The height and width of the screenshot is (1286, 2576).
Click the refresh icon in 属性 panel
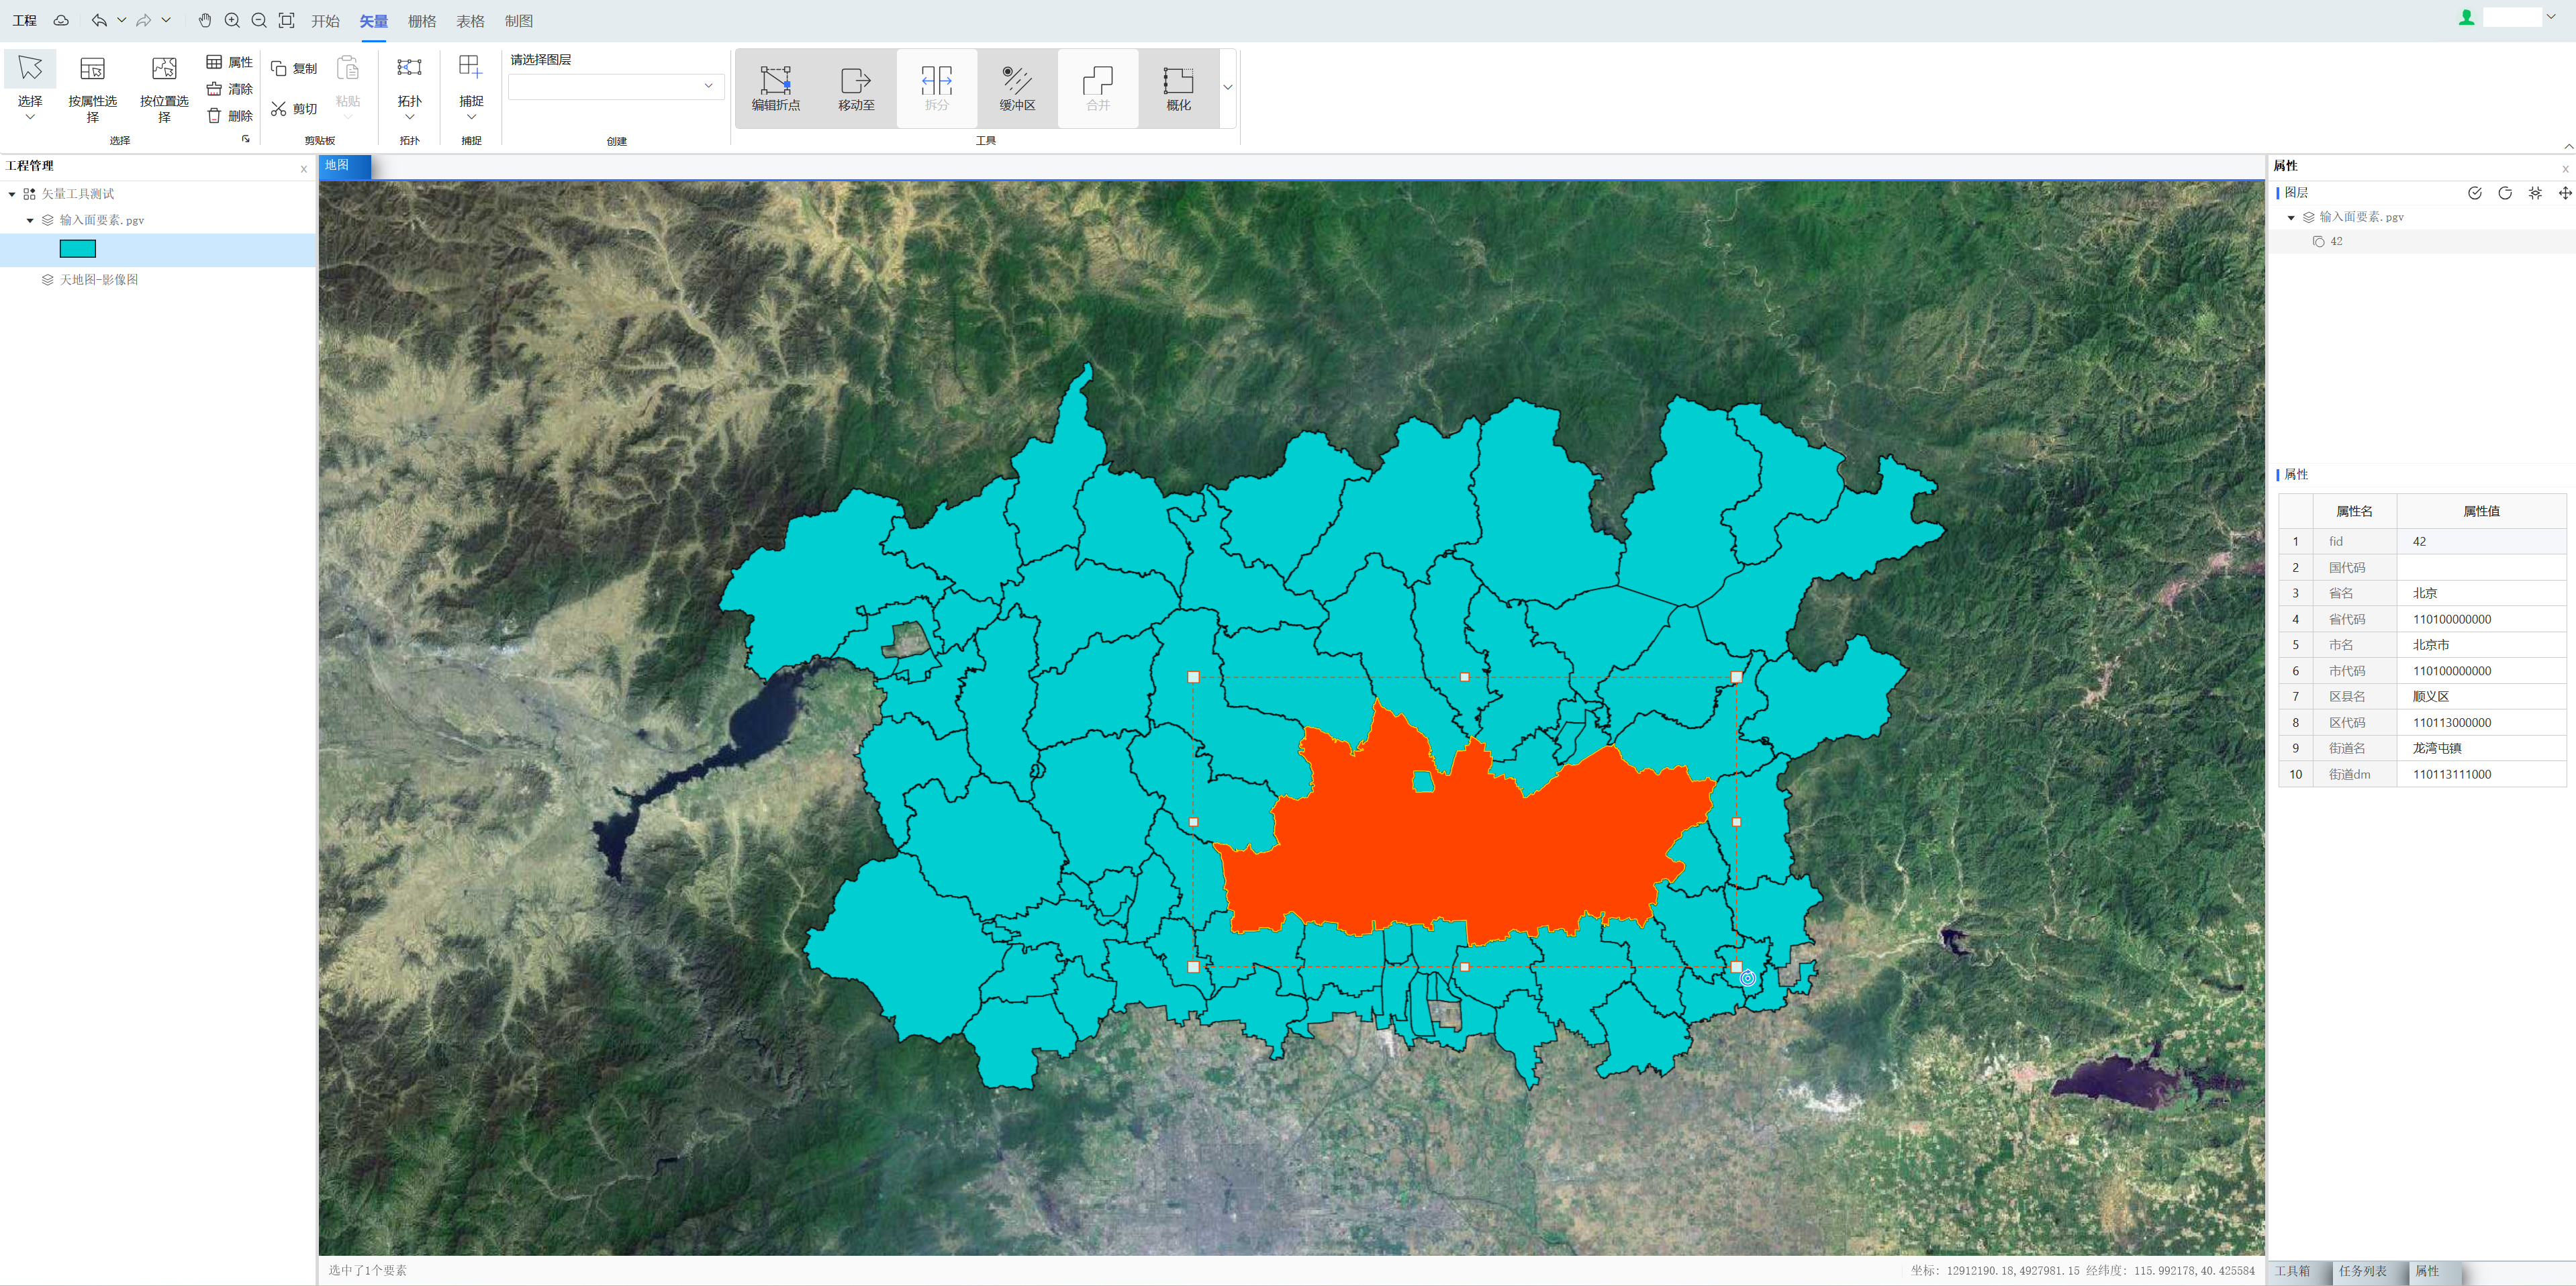(x=2504, y=193)
